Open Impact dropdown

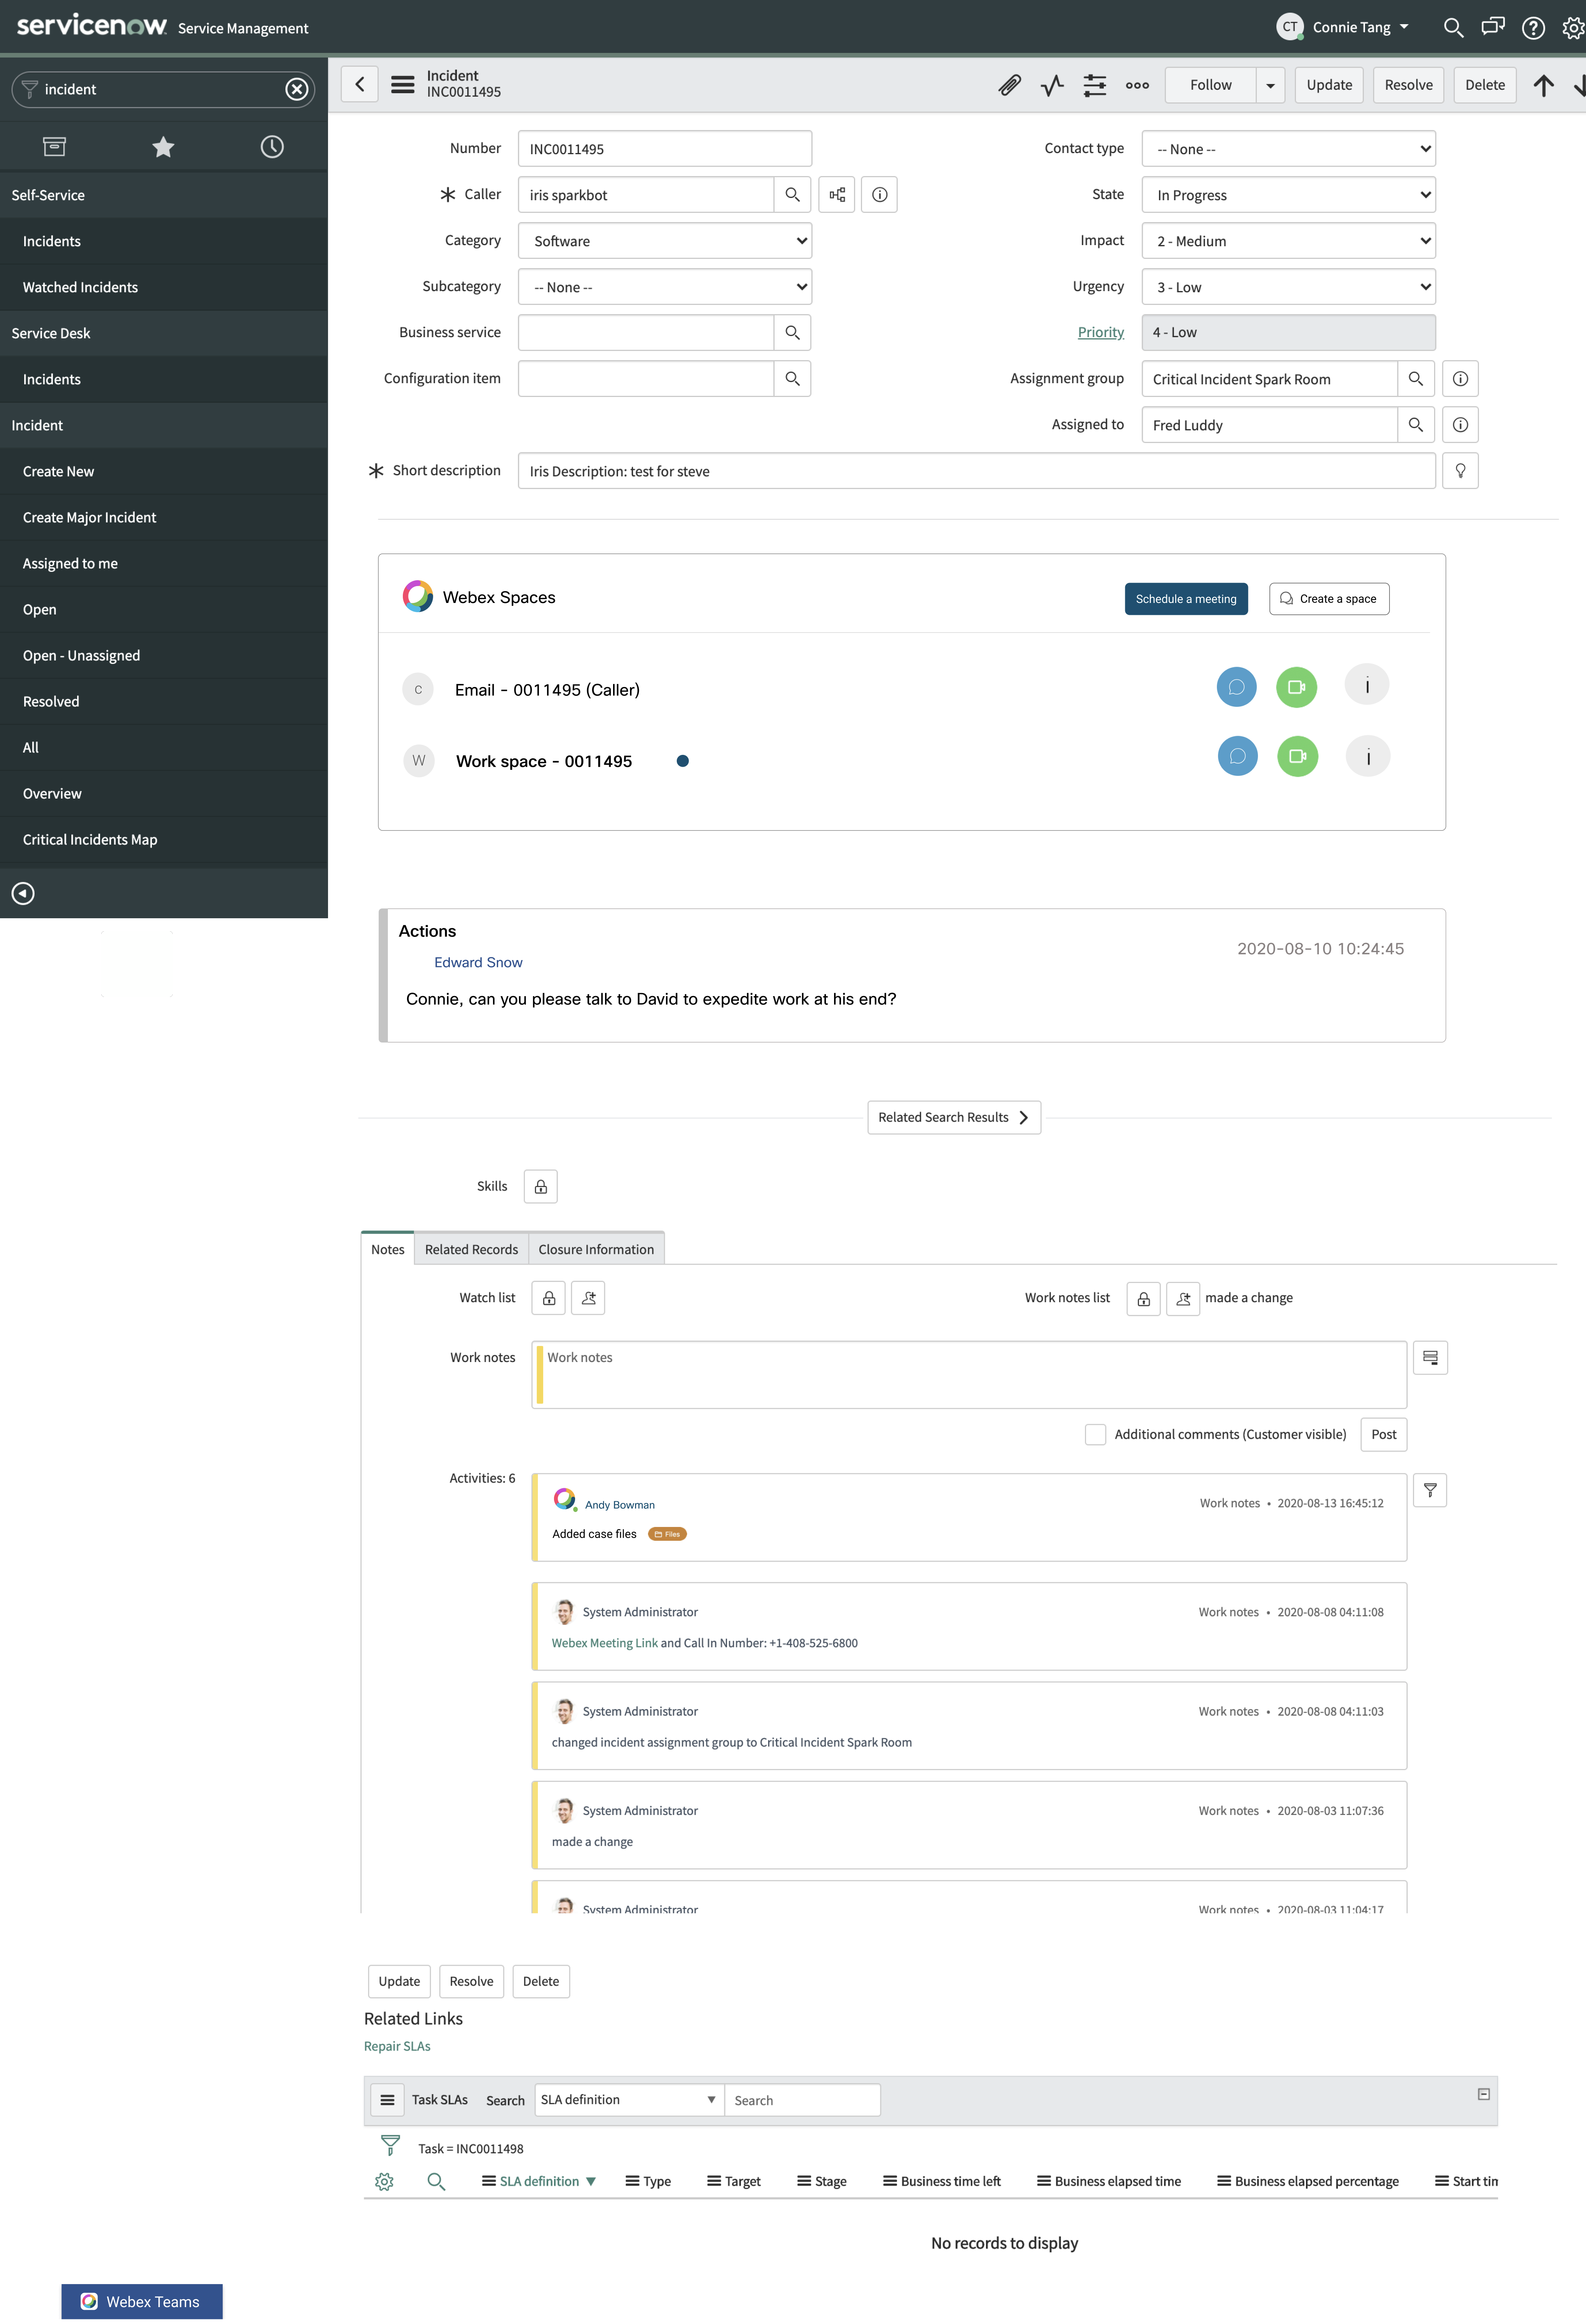click(x=1289, y=241)
